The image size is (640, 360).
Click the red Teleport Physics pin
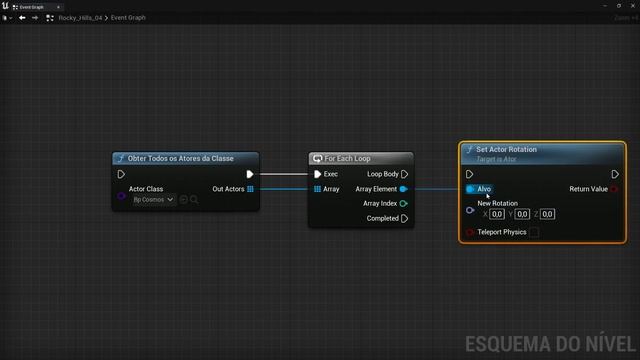click(x=470, y=232)
